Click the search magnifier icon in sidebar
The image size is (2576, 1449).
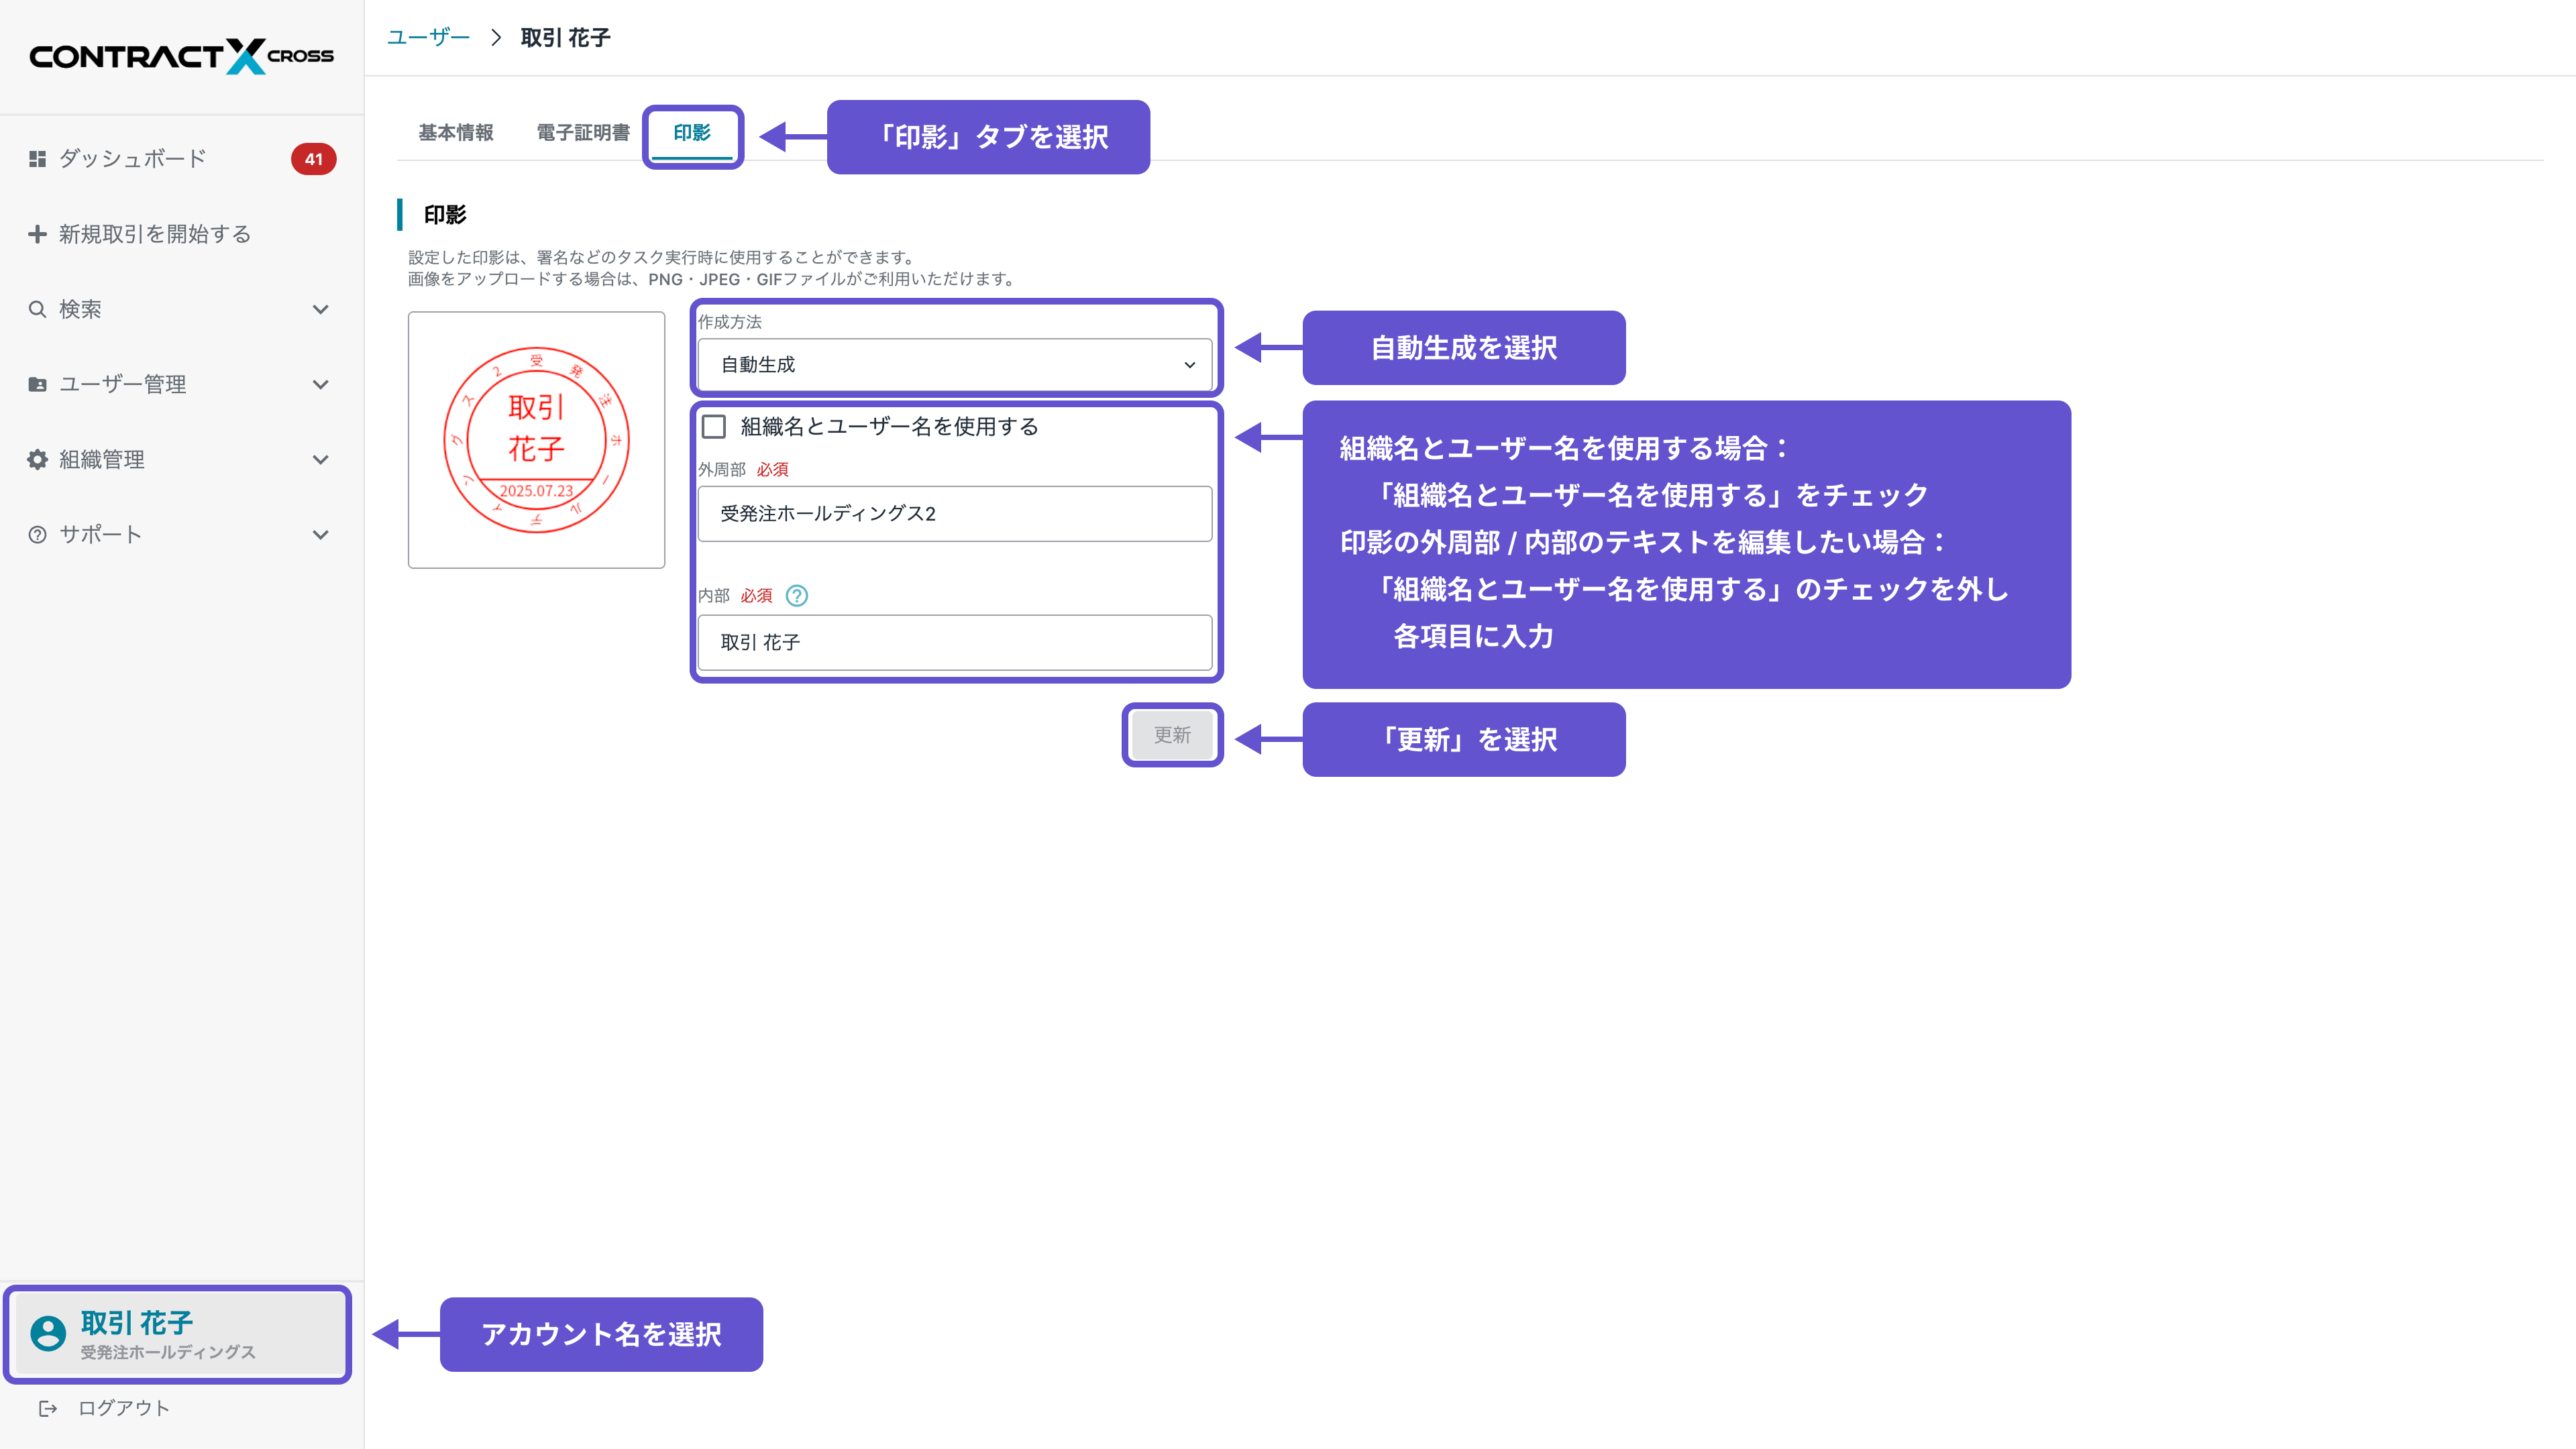37,309
